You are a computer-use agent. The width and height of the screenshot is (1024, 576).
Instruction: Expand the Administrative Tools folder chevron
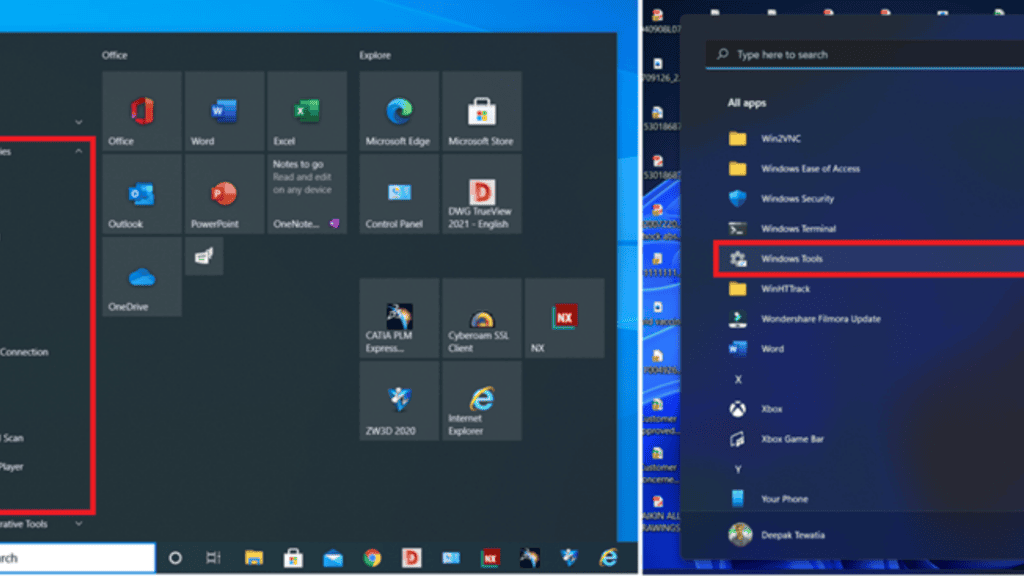point(79,524)
